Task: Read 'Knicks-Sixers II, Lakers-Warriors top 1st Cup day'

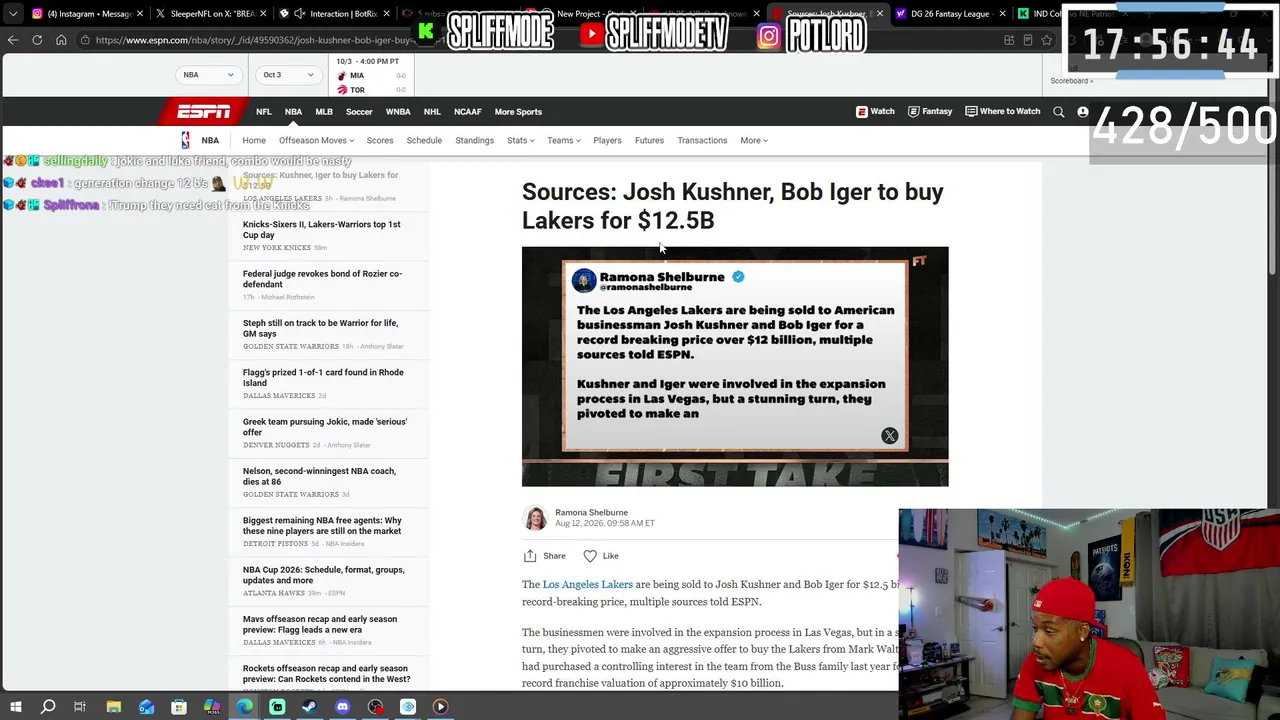Action: coord(321,230)
